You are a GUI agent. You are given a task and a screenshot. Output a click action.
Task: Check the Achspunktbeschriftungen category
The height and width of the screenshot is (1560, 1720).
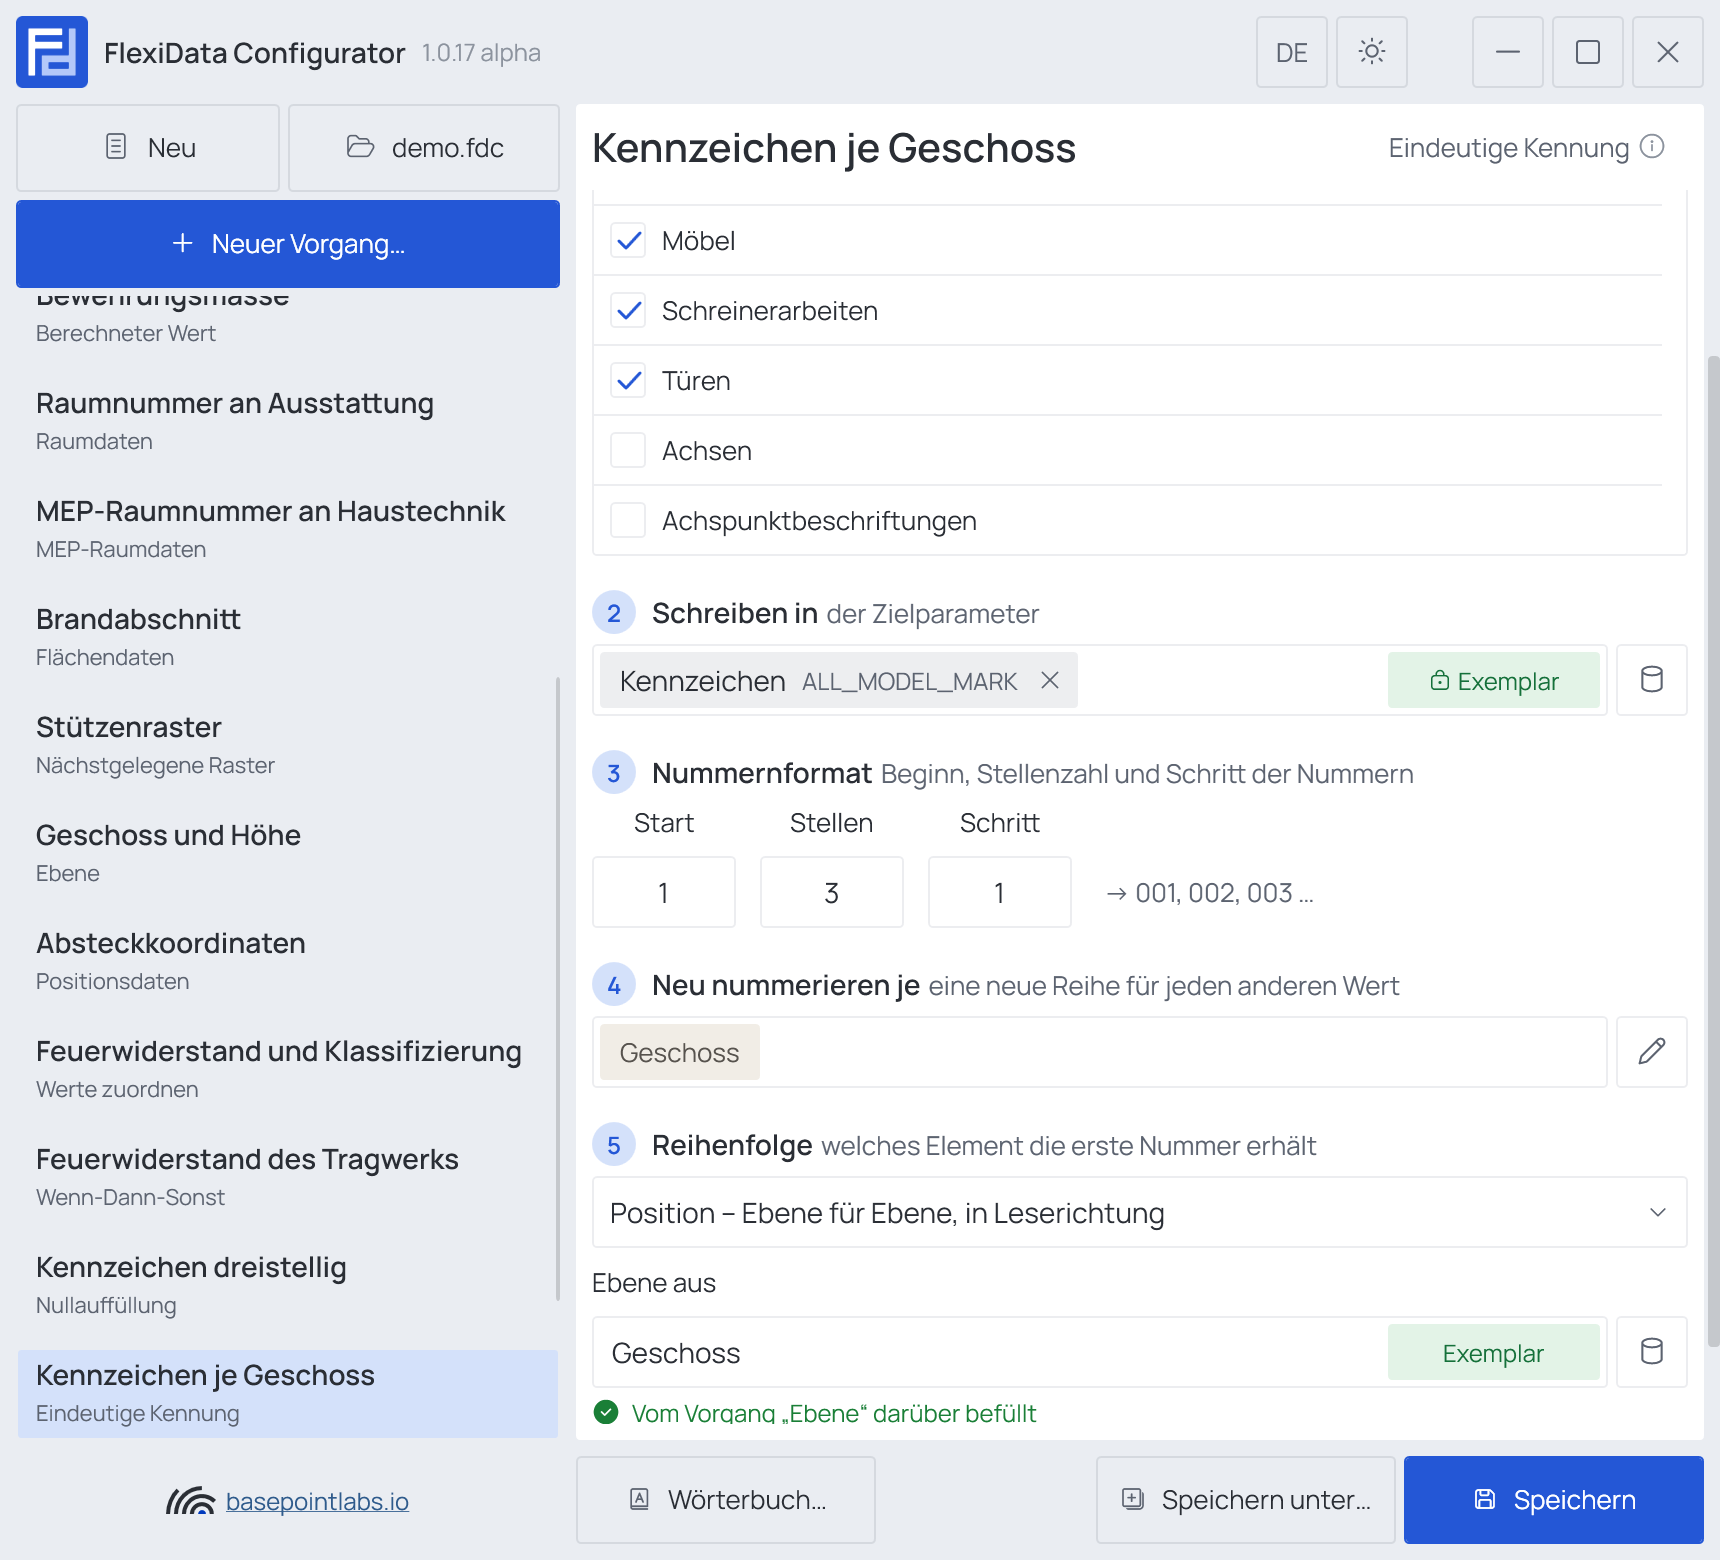pyautogui.click(x=628, y=520)
